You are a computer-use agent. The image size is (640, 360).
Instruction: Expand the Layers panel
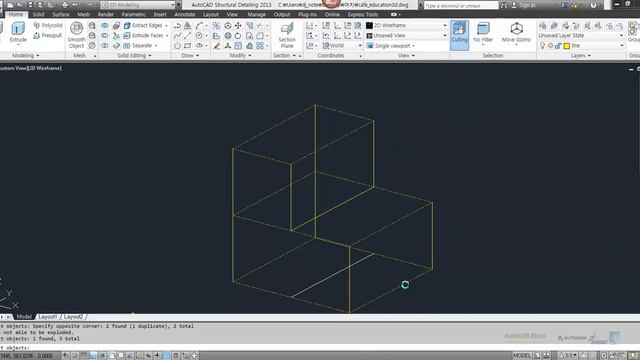coord(581,56)
